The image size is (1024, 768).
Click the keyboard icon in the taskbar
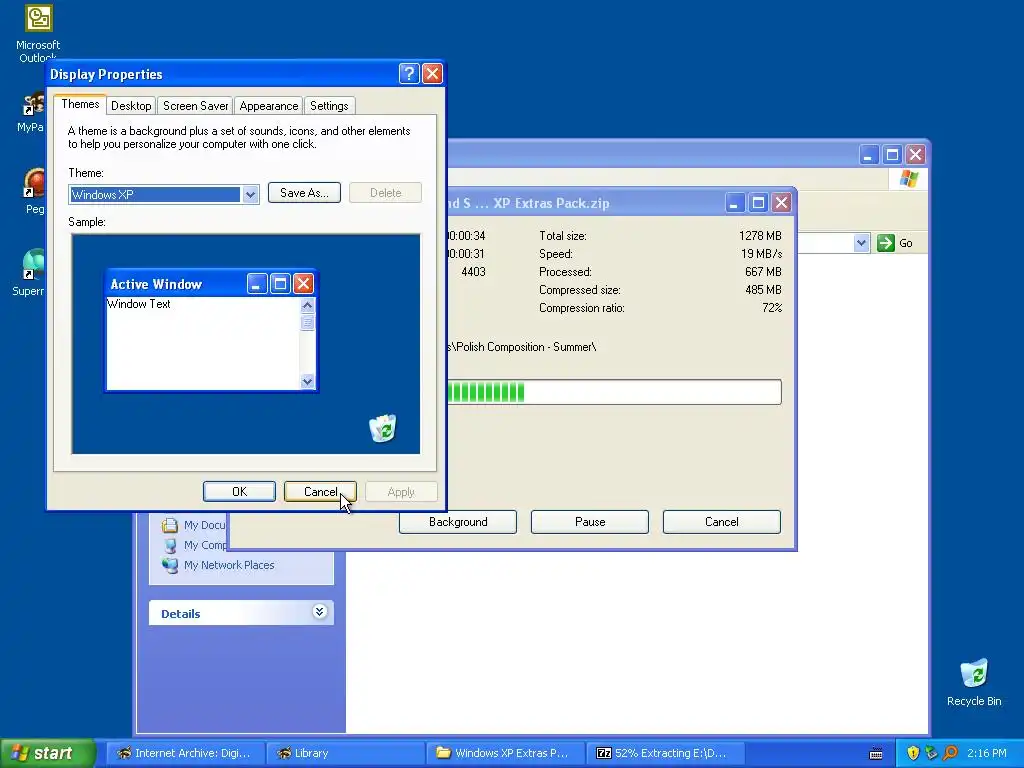[x=876, y=754]
